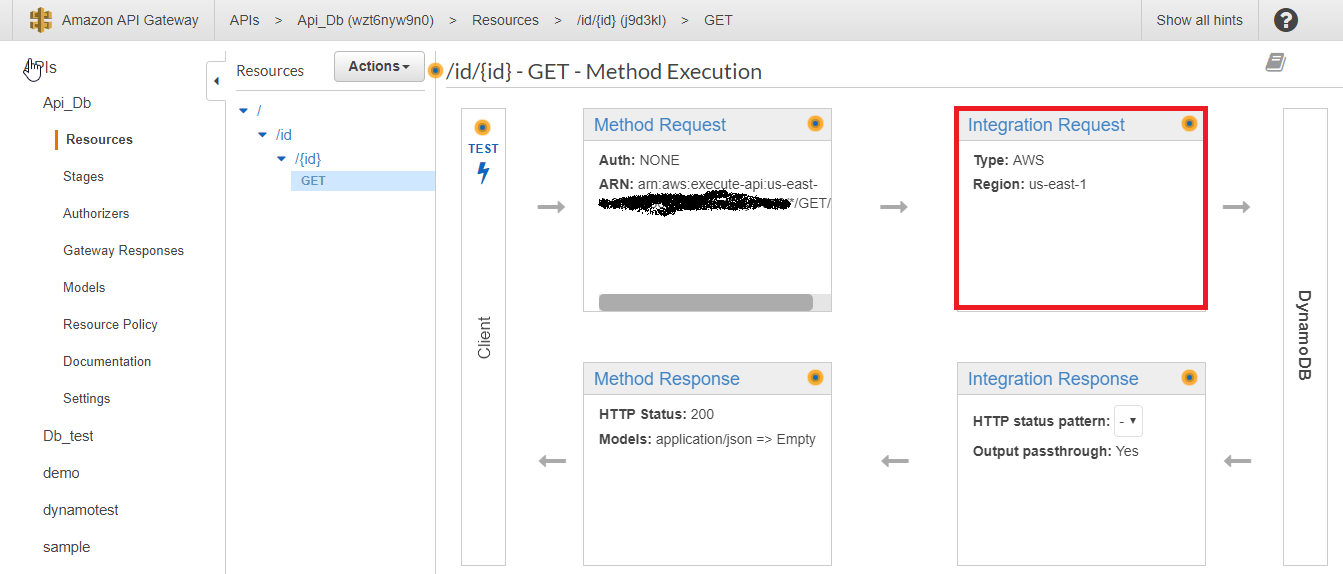Click the Integration Request title link
This screenshot has width=1343, height=574.
point(1046,125)
